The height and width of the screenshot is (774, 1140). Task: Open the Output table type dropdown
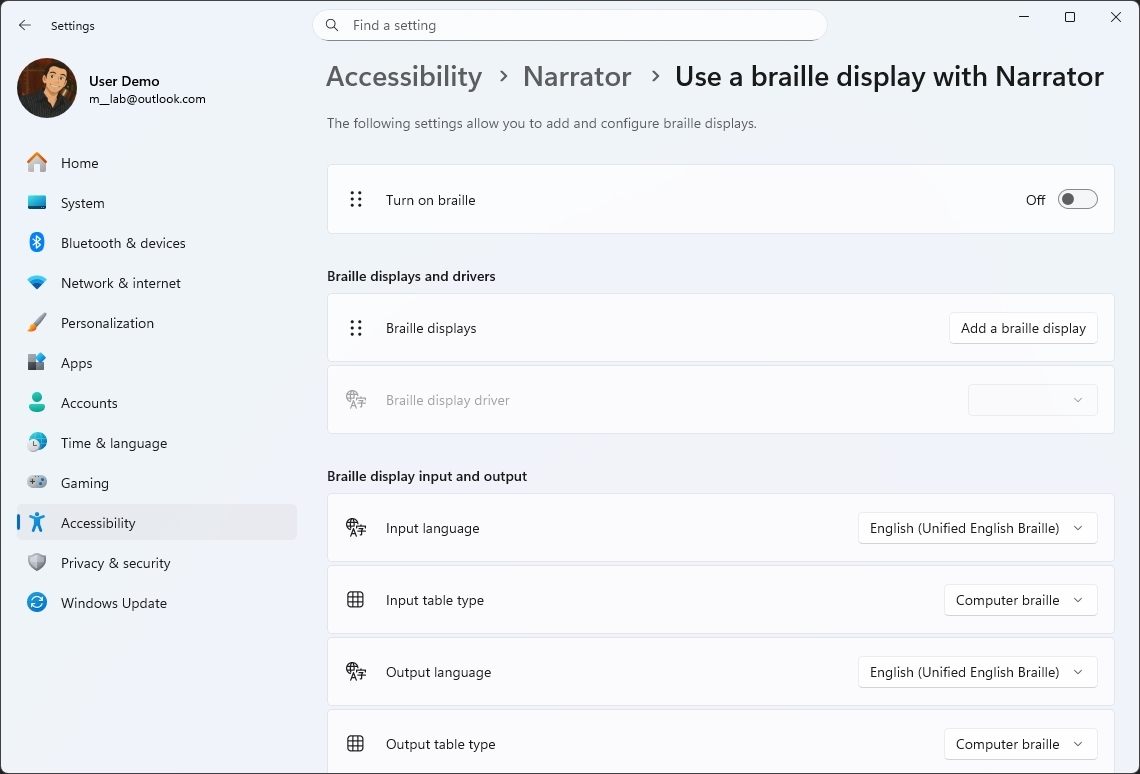click(x=1020, y=744)
